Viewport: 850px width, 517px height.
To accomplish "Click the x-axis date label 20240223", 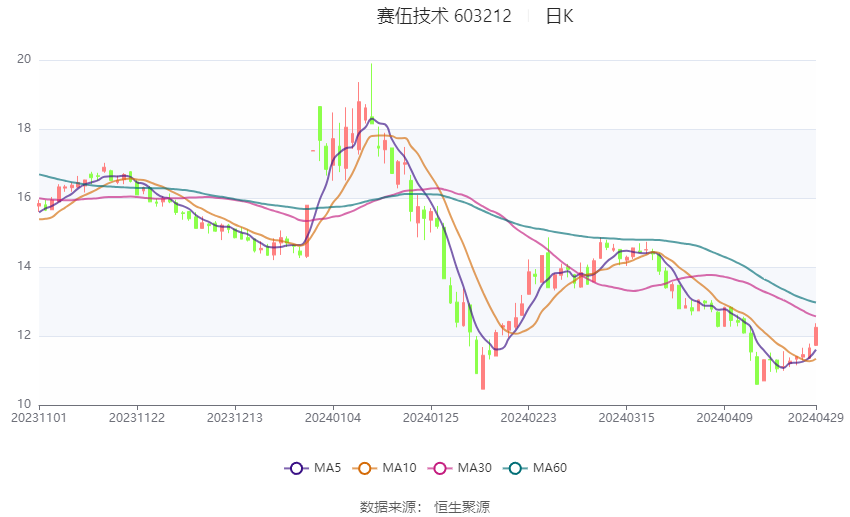I will 529,418.
